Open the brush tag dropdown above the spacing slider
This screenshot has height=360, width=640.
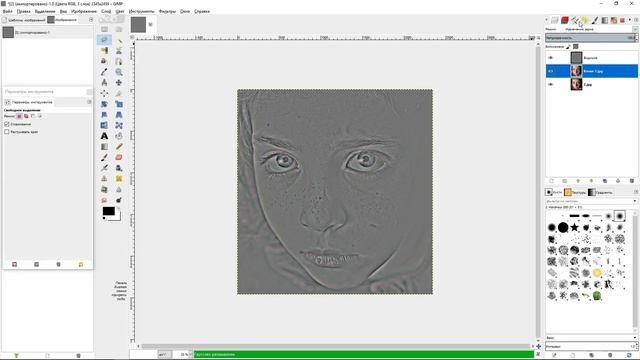[591, 338]
